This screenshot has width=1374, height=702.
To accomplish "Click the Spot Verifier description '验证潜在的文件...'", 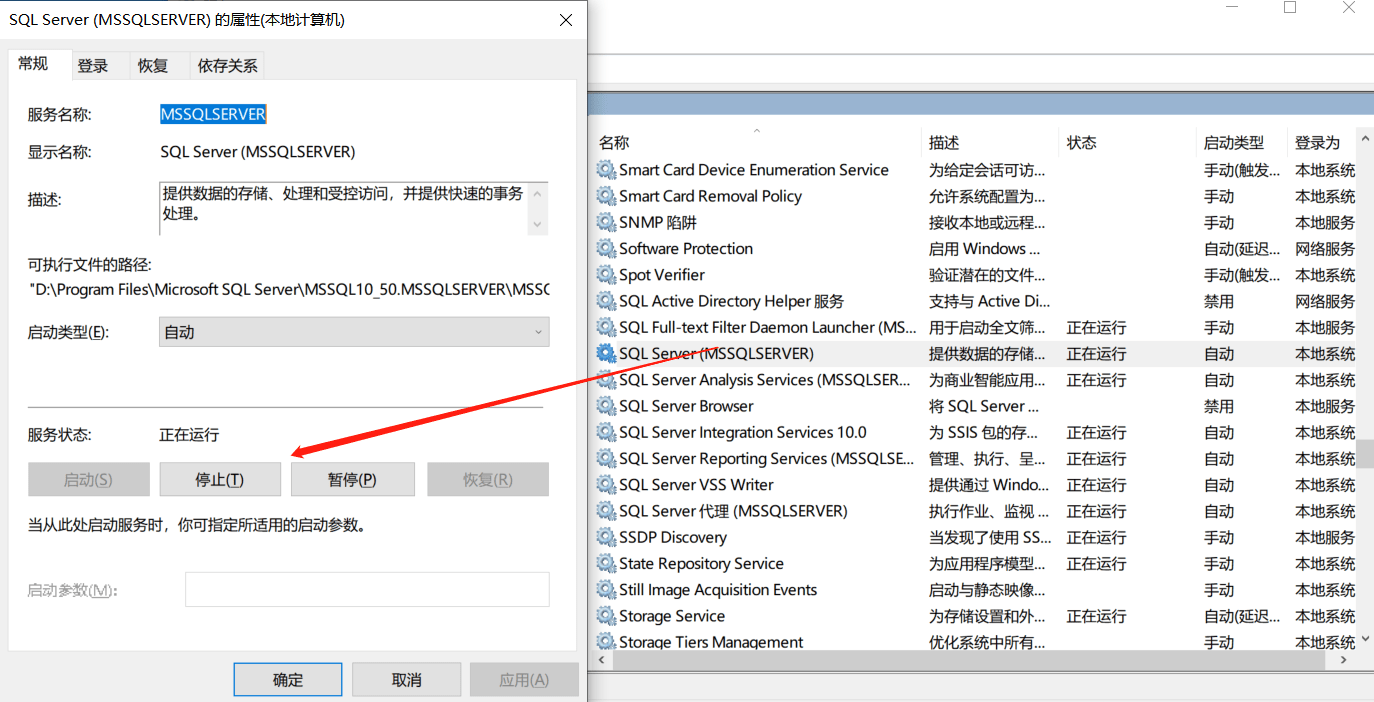I will point(989,275).
